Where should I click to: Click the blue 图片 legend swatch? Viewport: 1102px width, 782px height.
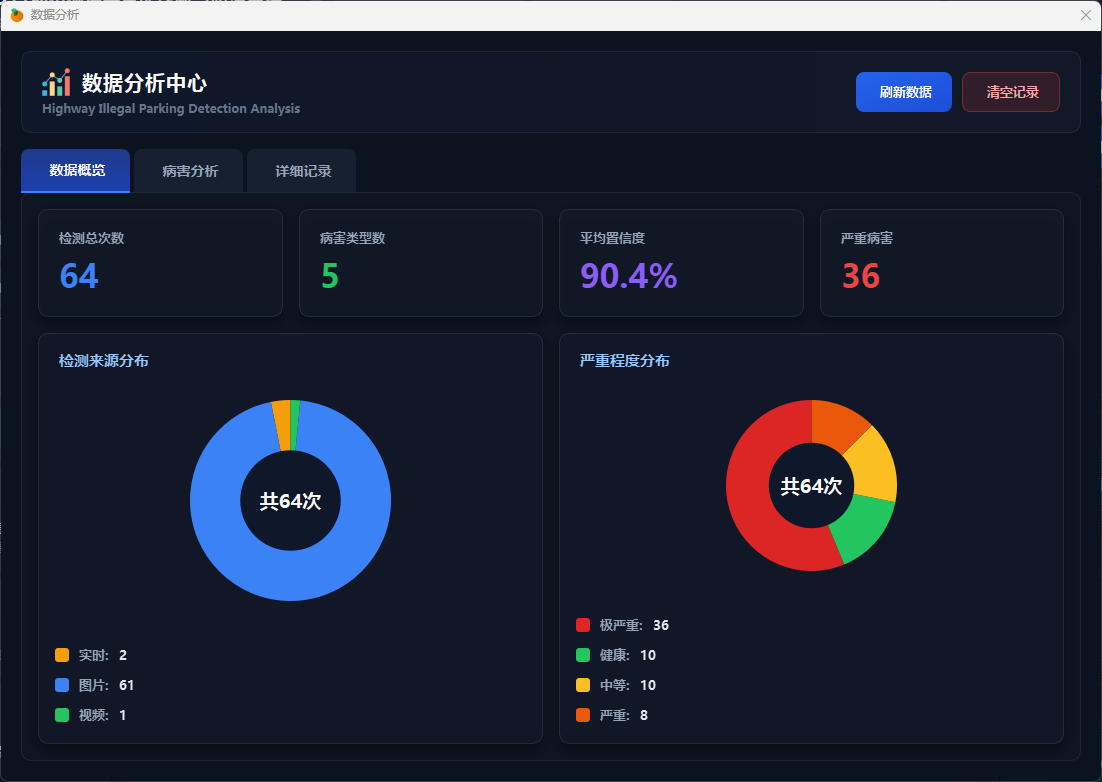(x=62, y=685)
